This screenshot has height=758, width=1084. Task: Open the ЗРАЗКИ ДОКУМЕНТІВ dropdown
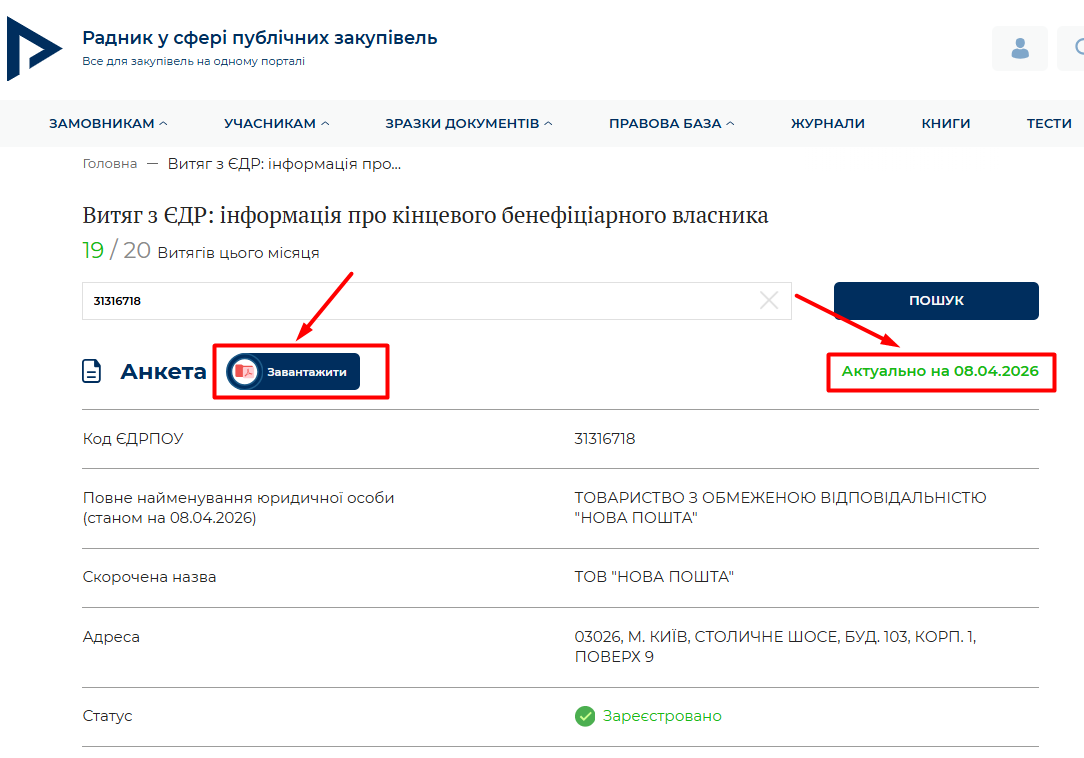pos(468,123)
